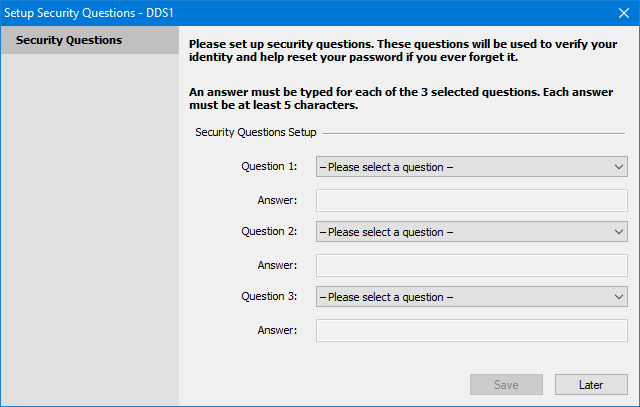640x407 pixels.
Task: Open the Question 2 dropdown list
Action: pyautogui.click(x=471, y=232)
